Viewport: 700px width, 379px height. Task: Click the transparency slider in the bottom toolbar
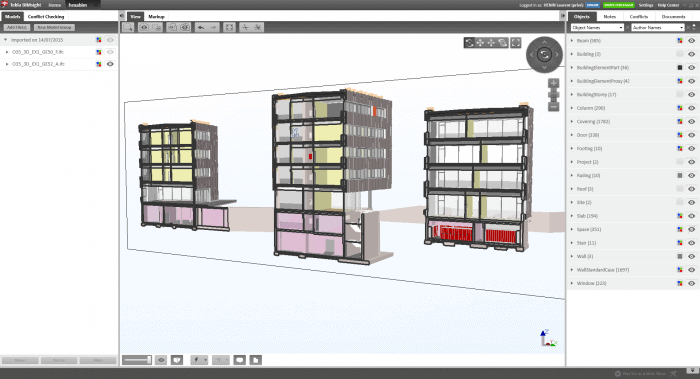click(x=137, y=360)
